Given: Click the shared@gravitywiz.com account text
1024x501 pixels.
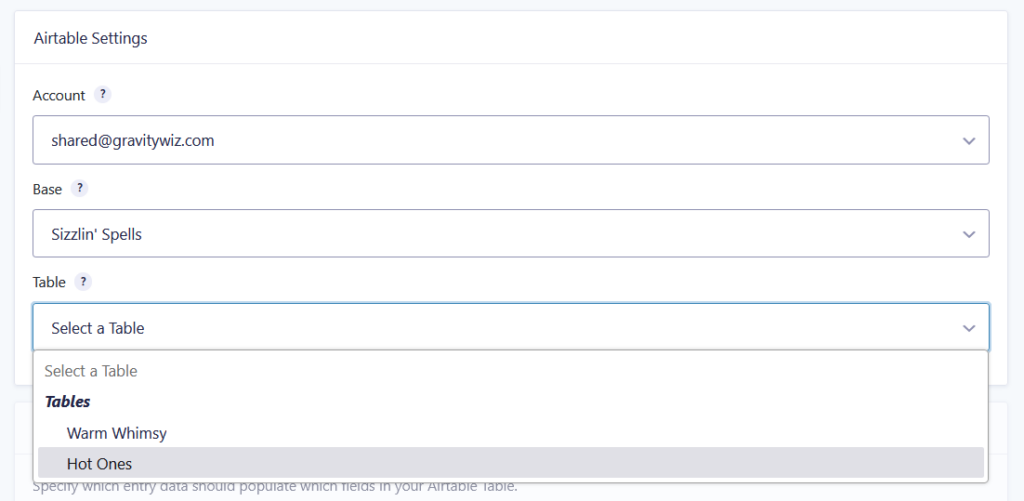Looking at the screenshot, I should coord(133,141).
